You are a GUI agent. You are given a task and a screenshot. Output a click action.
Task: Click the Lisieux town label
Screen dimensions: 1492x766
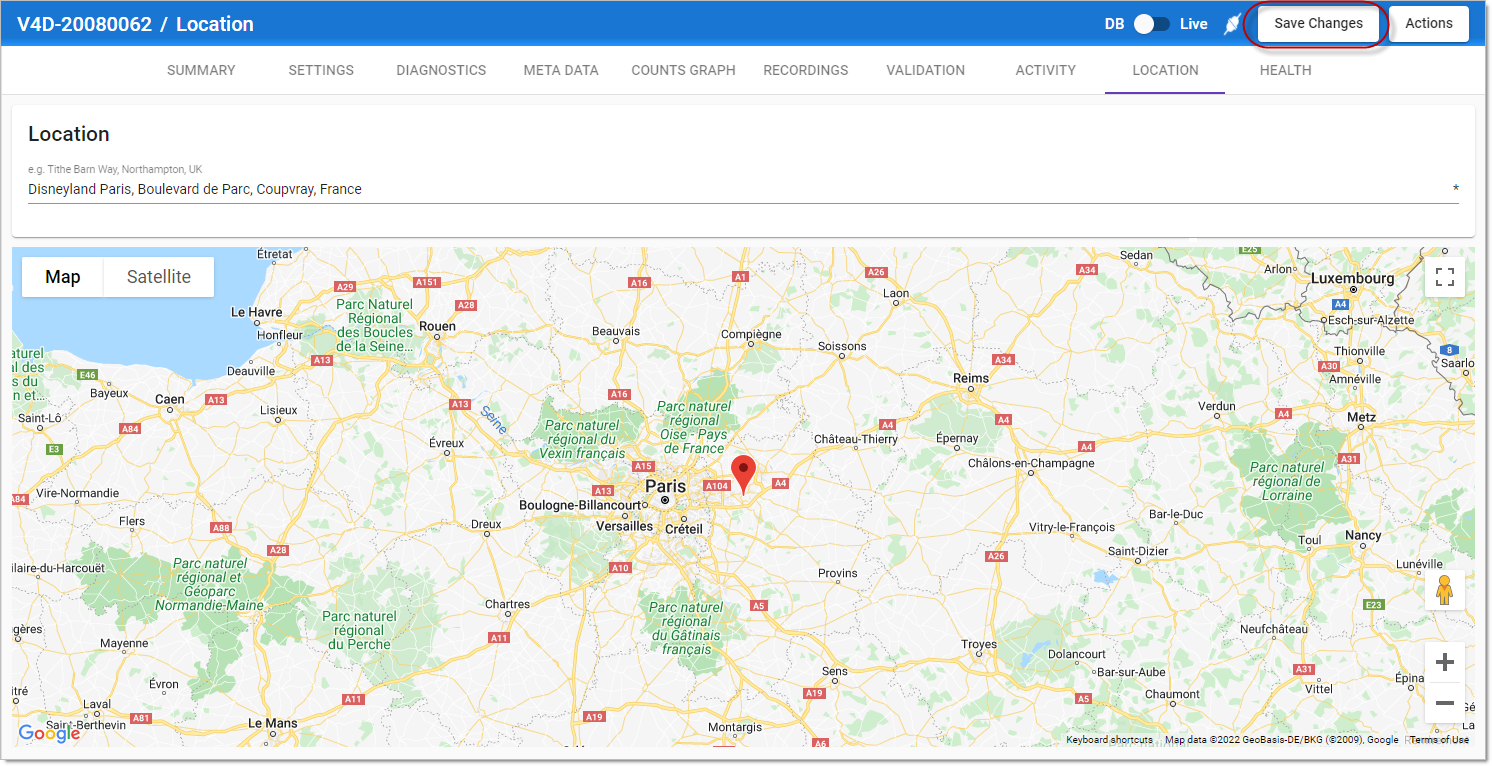pos(278,410)
